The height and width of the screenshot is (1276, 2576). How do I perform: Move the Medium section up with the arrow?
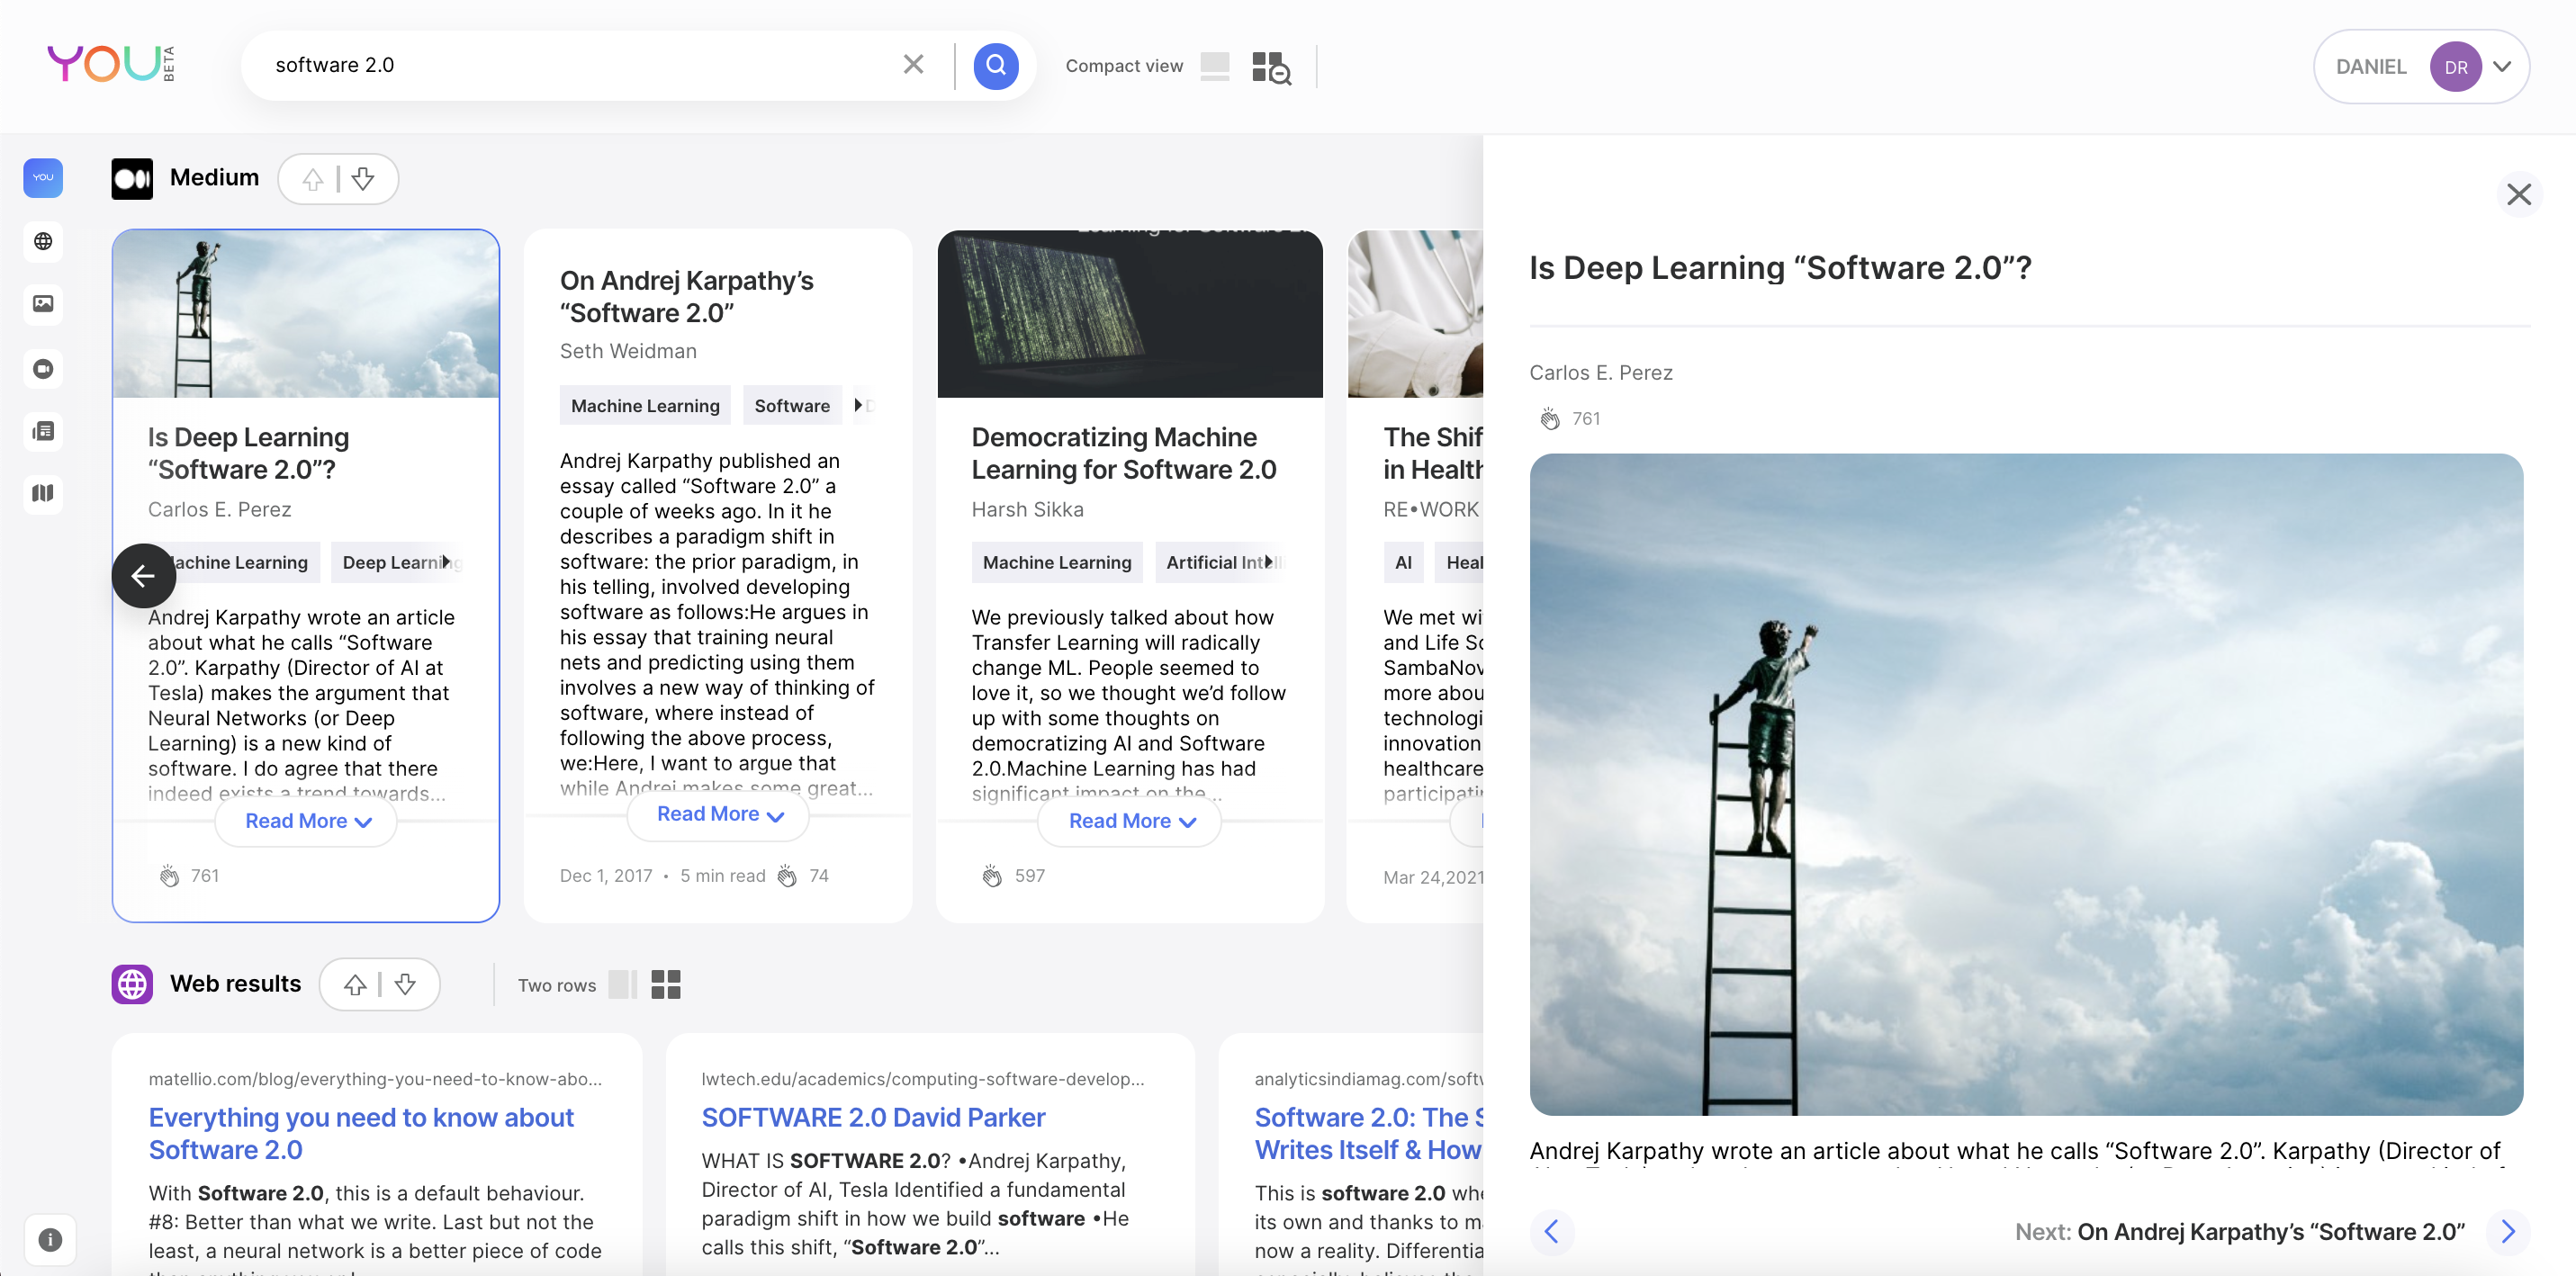pyautogui.click(x=313, y=179)
